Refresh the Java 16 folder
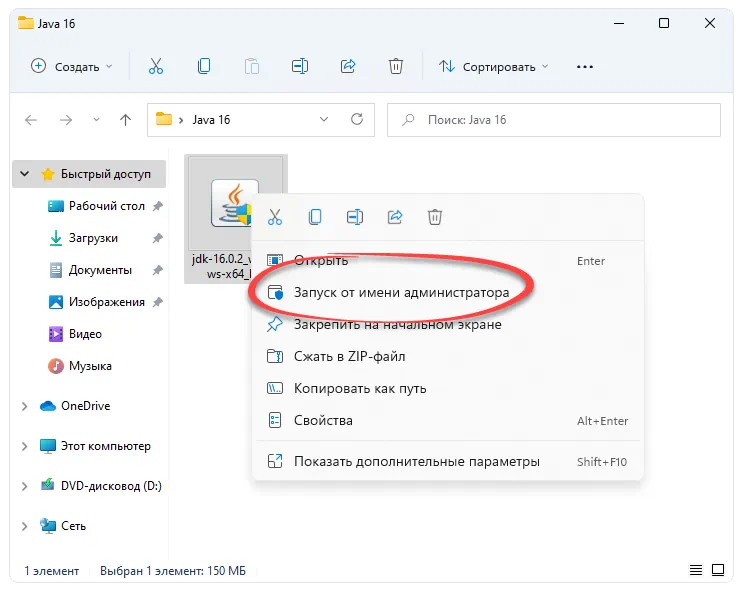746x598 pixels. [x=357, y=119]
